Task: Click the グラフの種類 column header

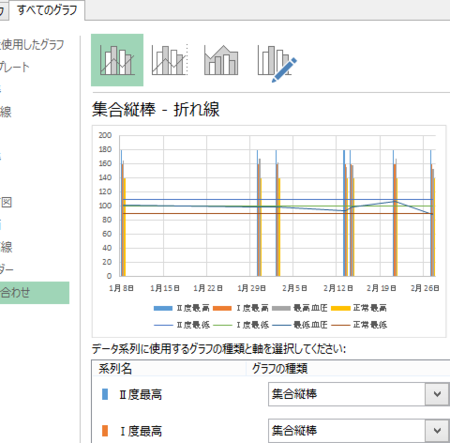Action: coord(280,369)
